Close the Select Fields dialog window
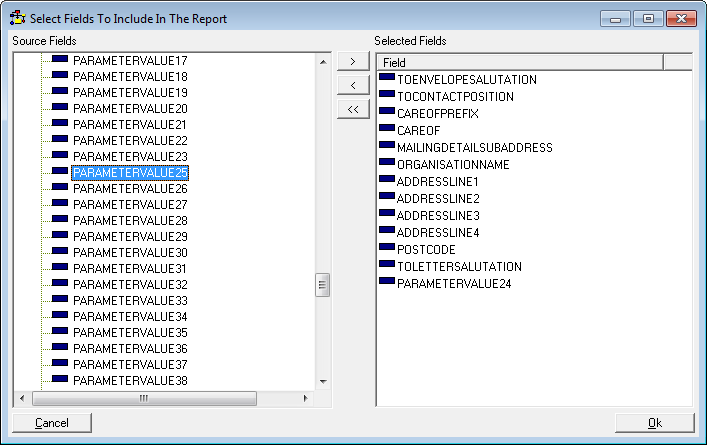 (x=681, y=19)
